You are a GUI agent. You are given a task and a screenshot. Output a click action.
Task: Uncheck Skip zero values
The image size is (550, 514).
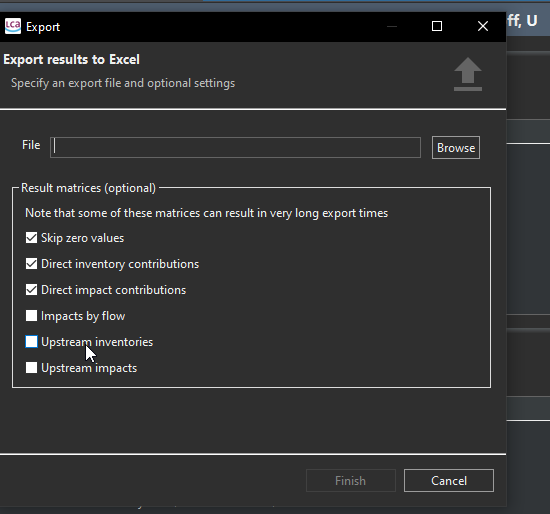click(32, 238)
